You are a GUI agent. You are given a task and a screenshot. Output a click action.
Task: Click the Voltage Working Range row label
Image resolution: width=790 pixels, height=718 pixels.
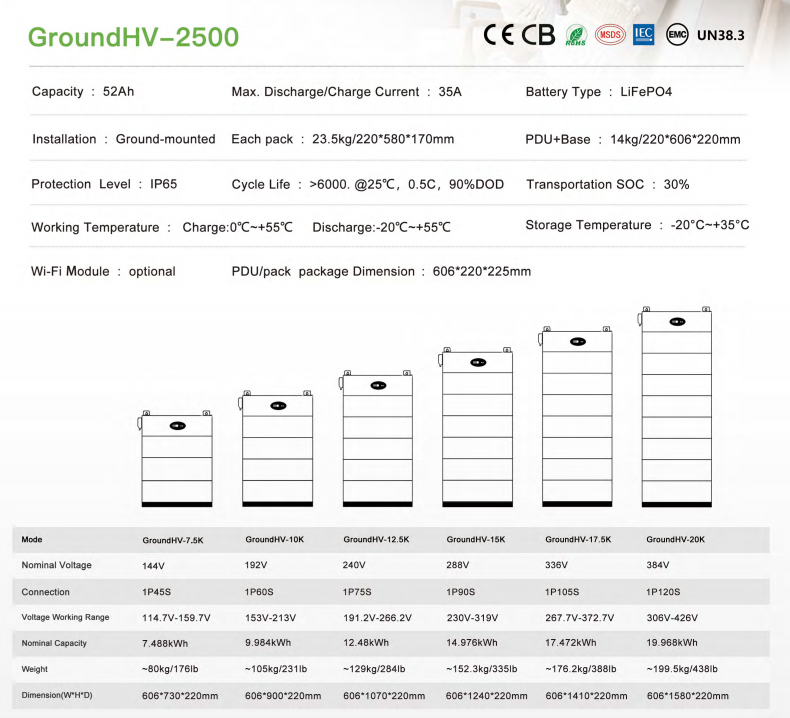tap(66, 617)
